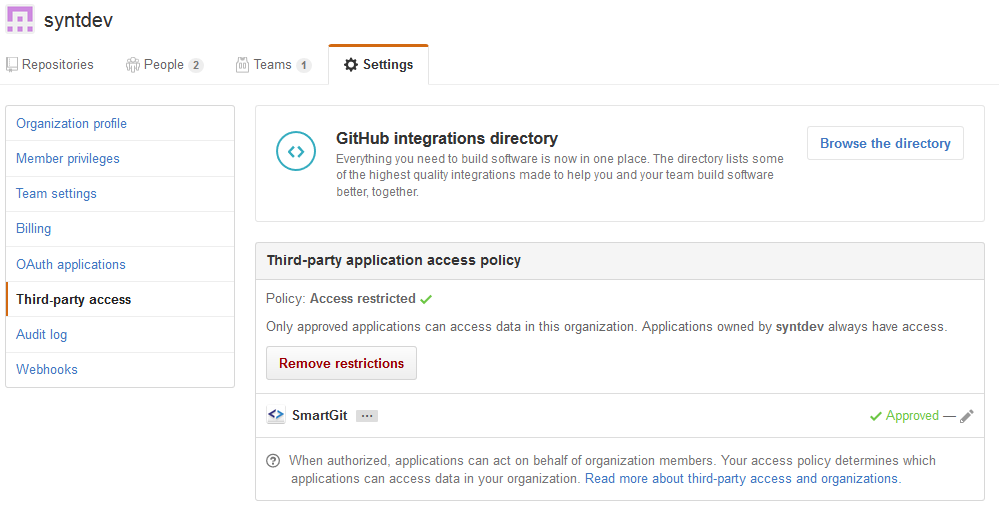Image resolution: width=999 pixels, height=517 pixels.
Task: Open the Repositories tab
Action: 50,65
